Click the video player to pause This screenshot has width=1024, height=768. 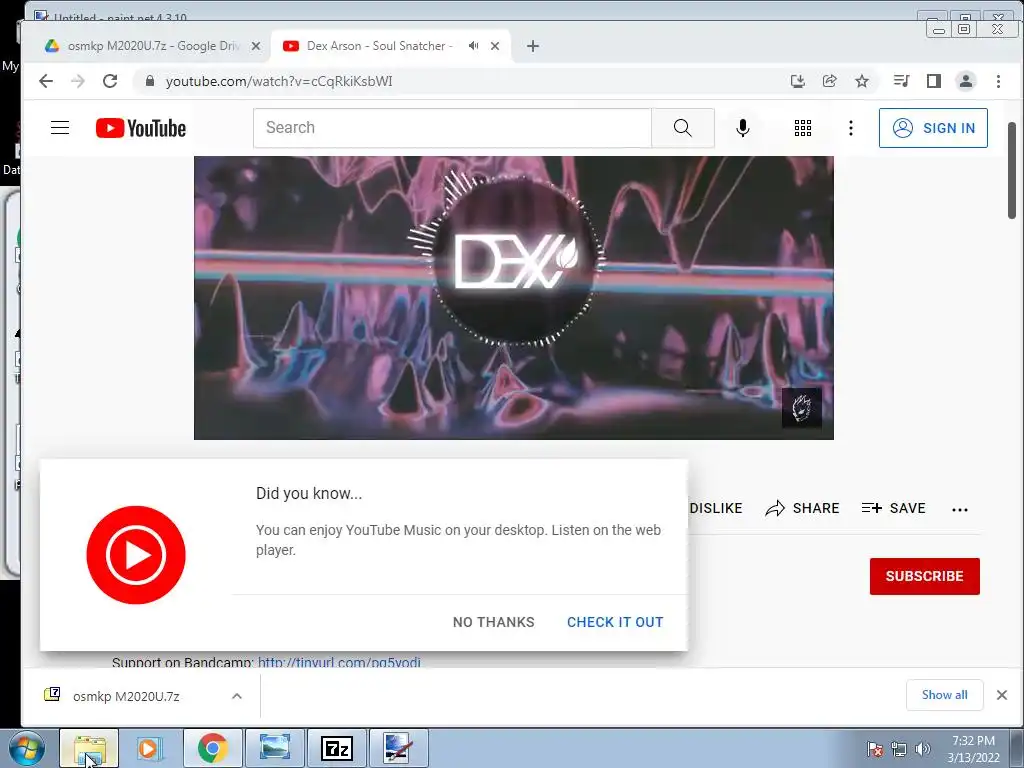point(513,298)
